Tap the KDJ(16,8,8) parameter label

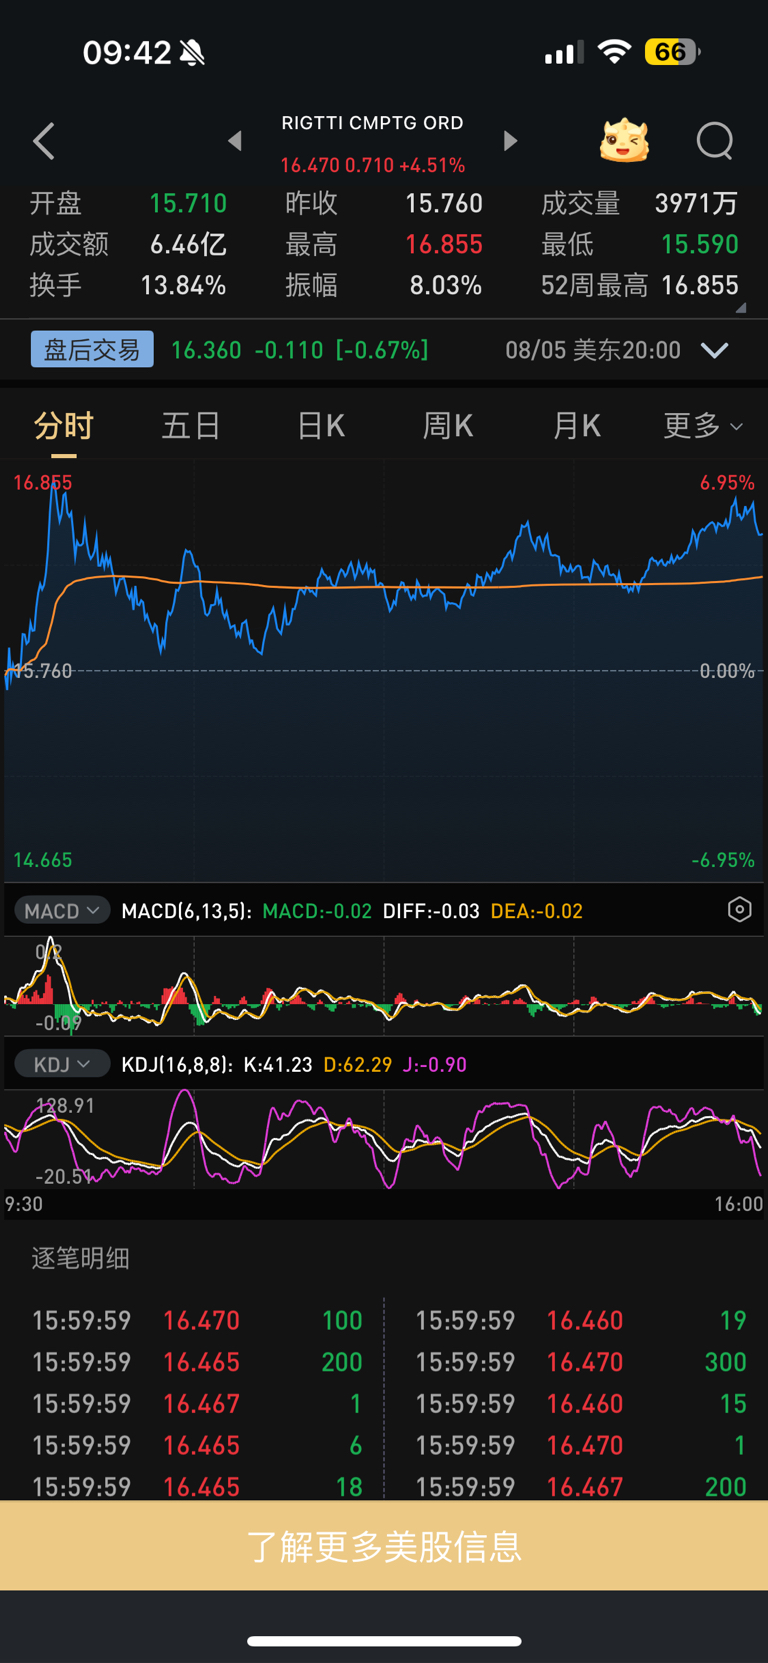click(177, 1065)
